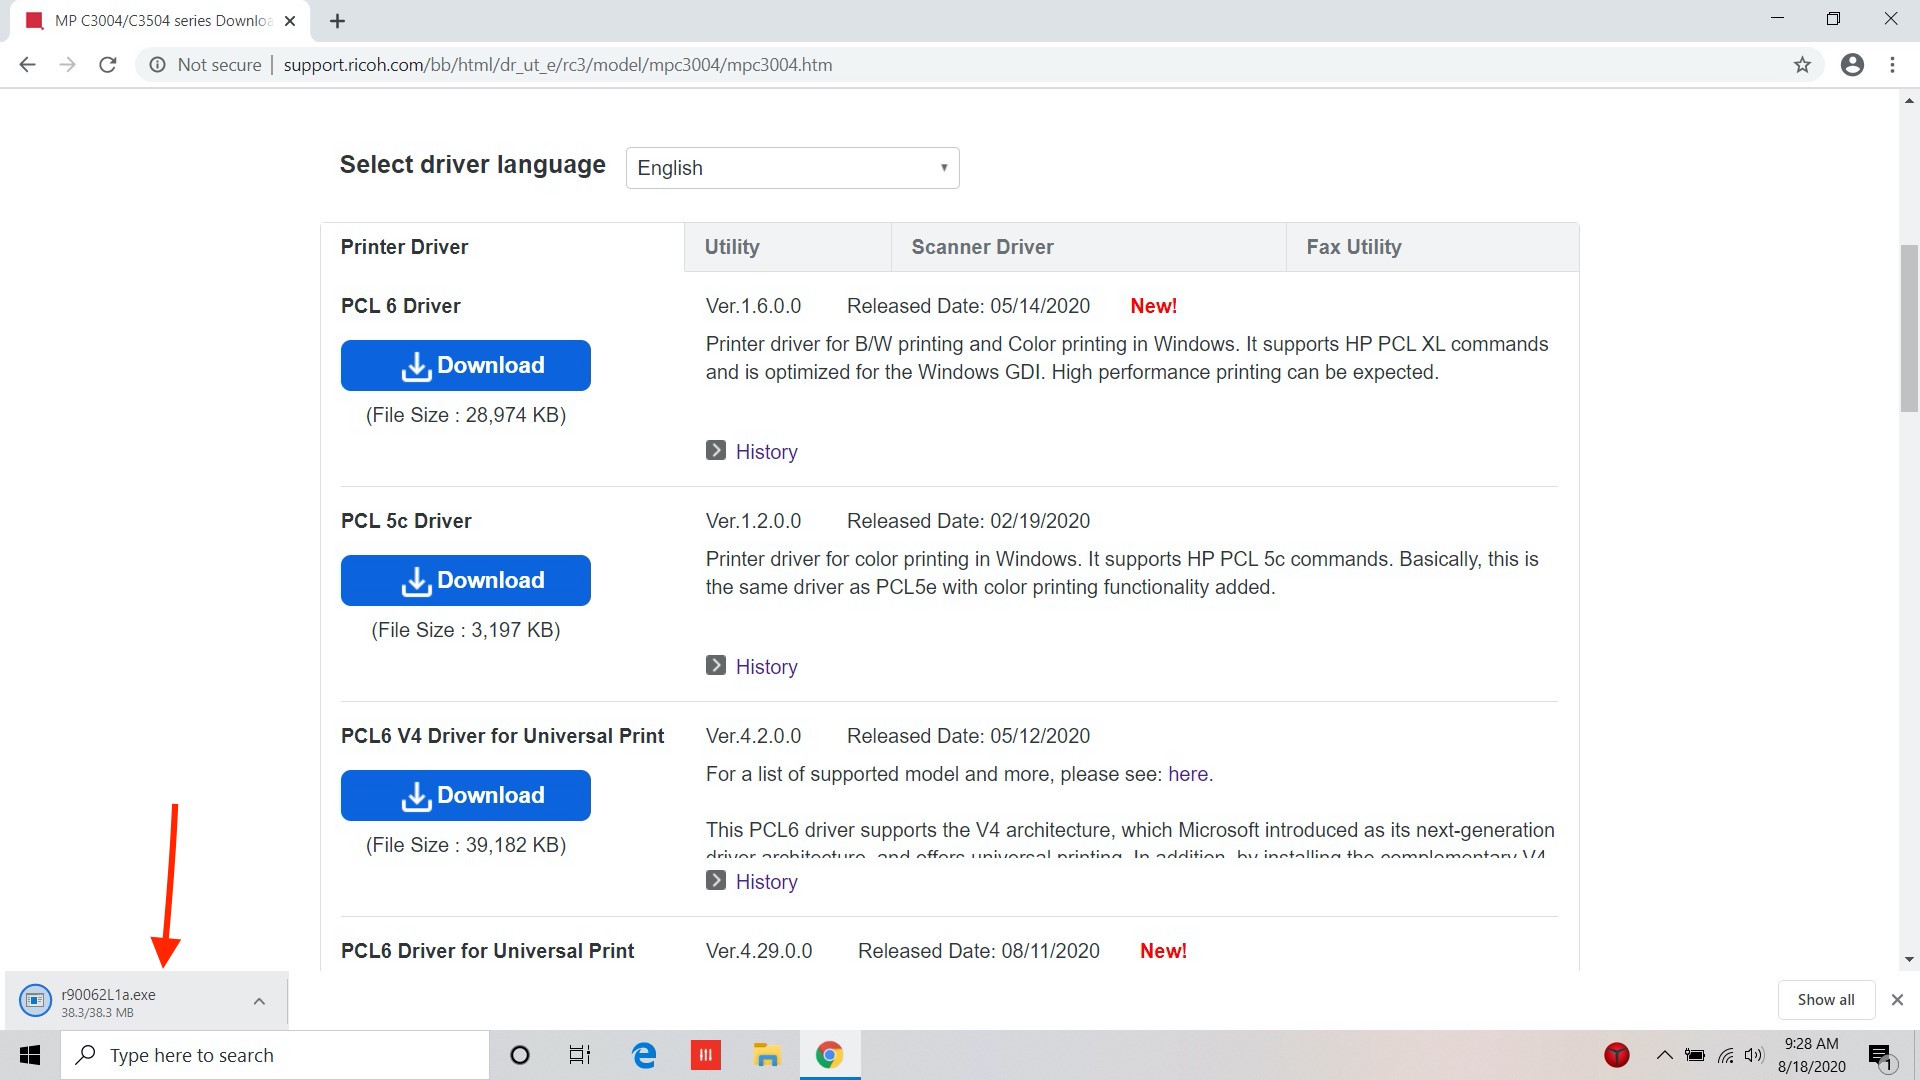This screenshot has width=1920, height=1080.
Task: Open the Action Center notifications icon
Action: click(x=1880, y=1056)
